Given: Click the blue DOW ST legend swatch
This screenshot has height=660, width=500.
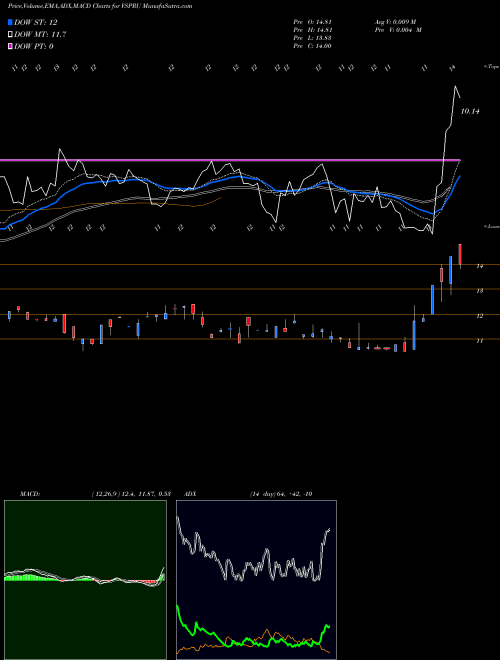Looking at the screenshot, I should (10, 22).
